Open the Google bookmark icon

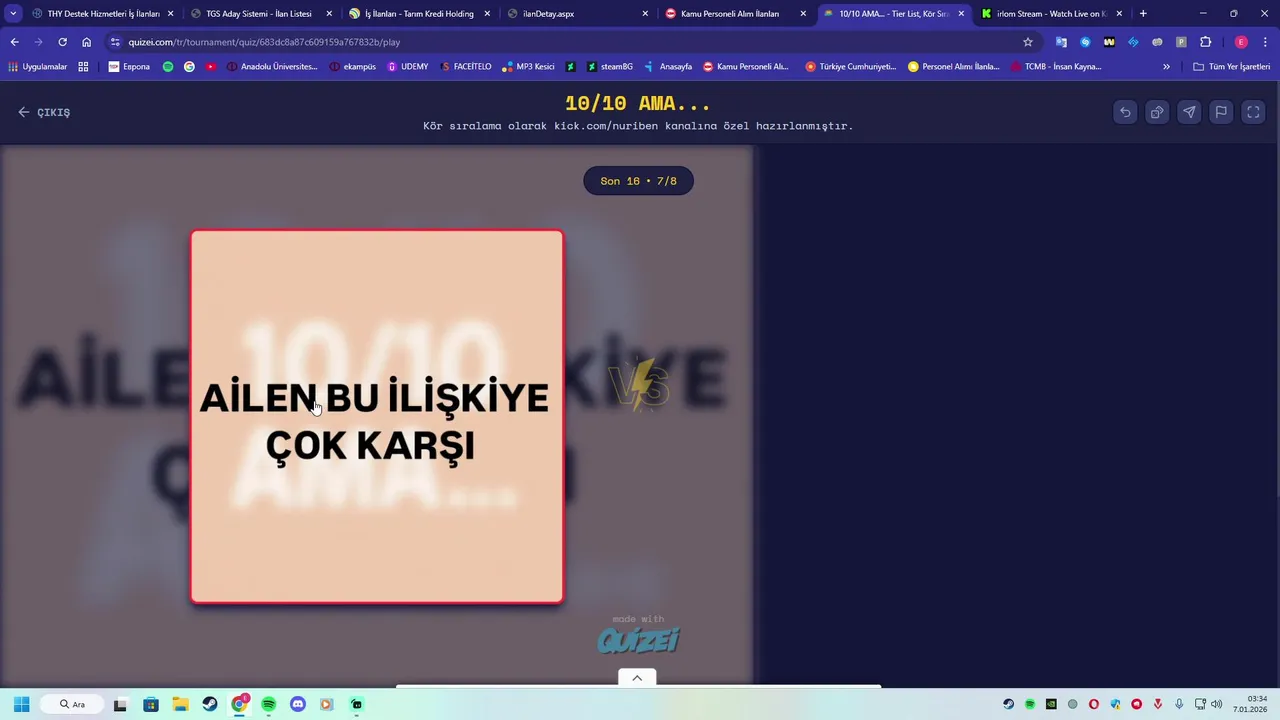pos(189,67)
